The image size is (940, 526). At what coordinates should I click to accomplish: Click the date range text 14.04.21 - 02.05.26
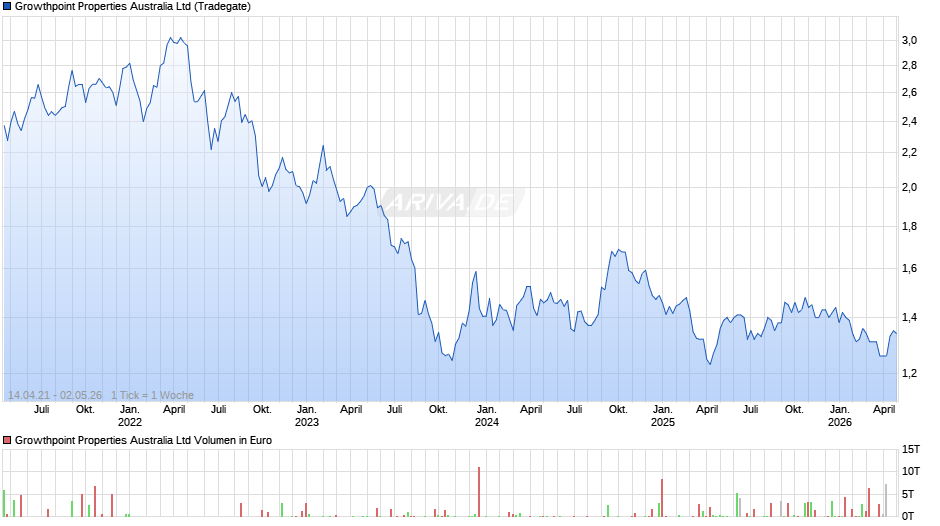[55, 395]
